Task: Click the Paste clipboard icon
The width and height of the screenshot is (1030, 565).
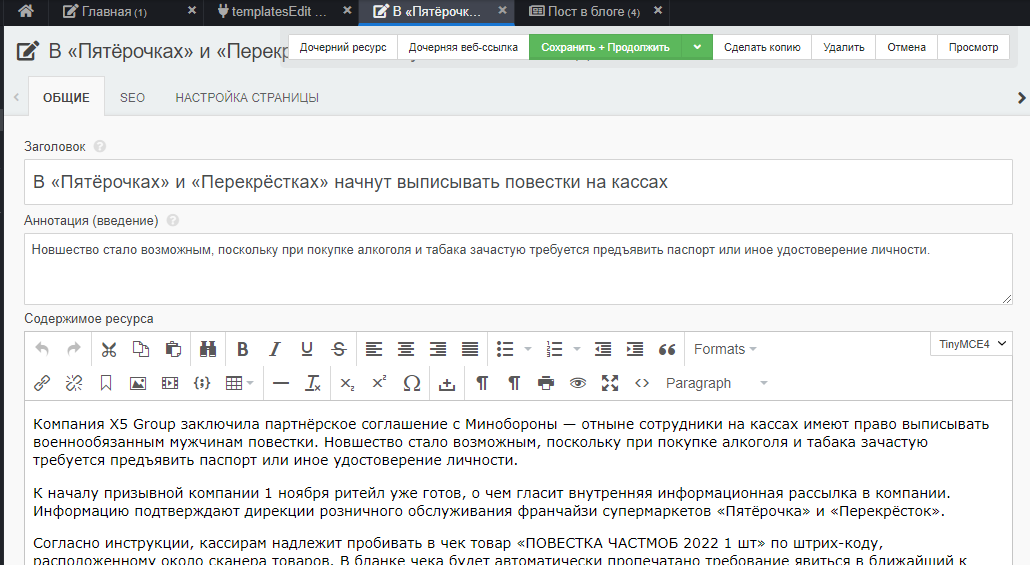Action: (x=173, y=349)
